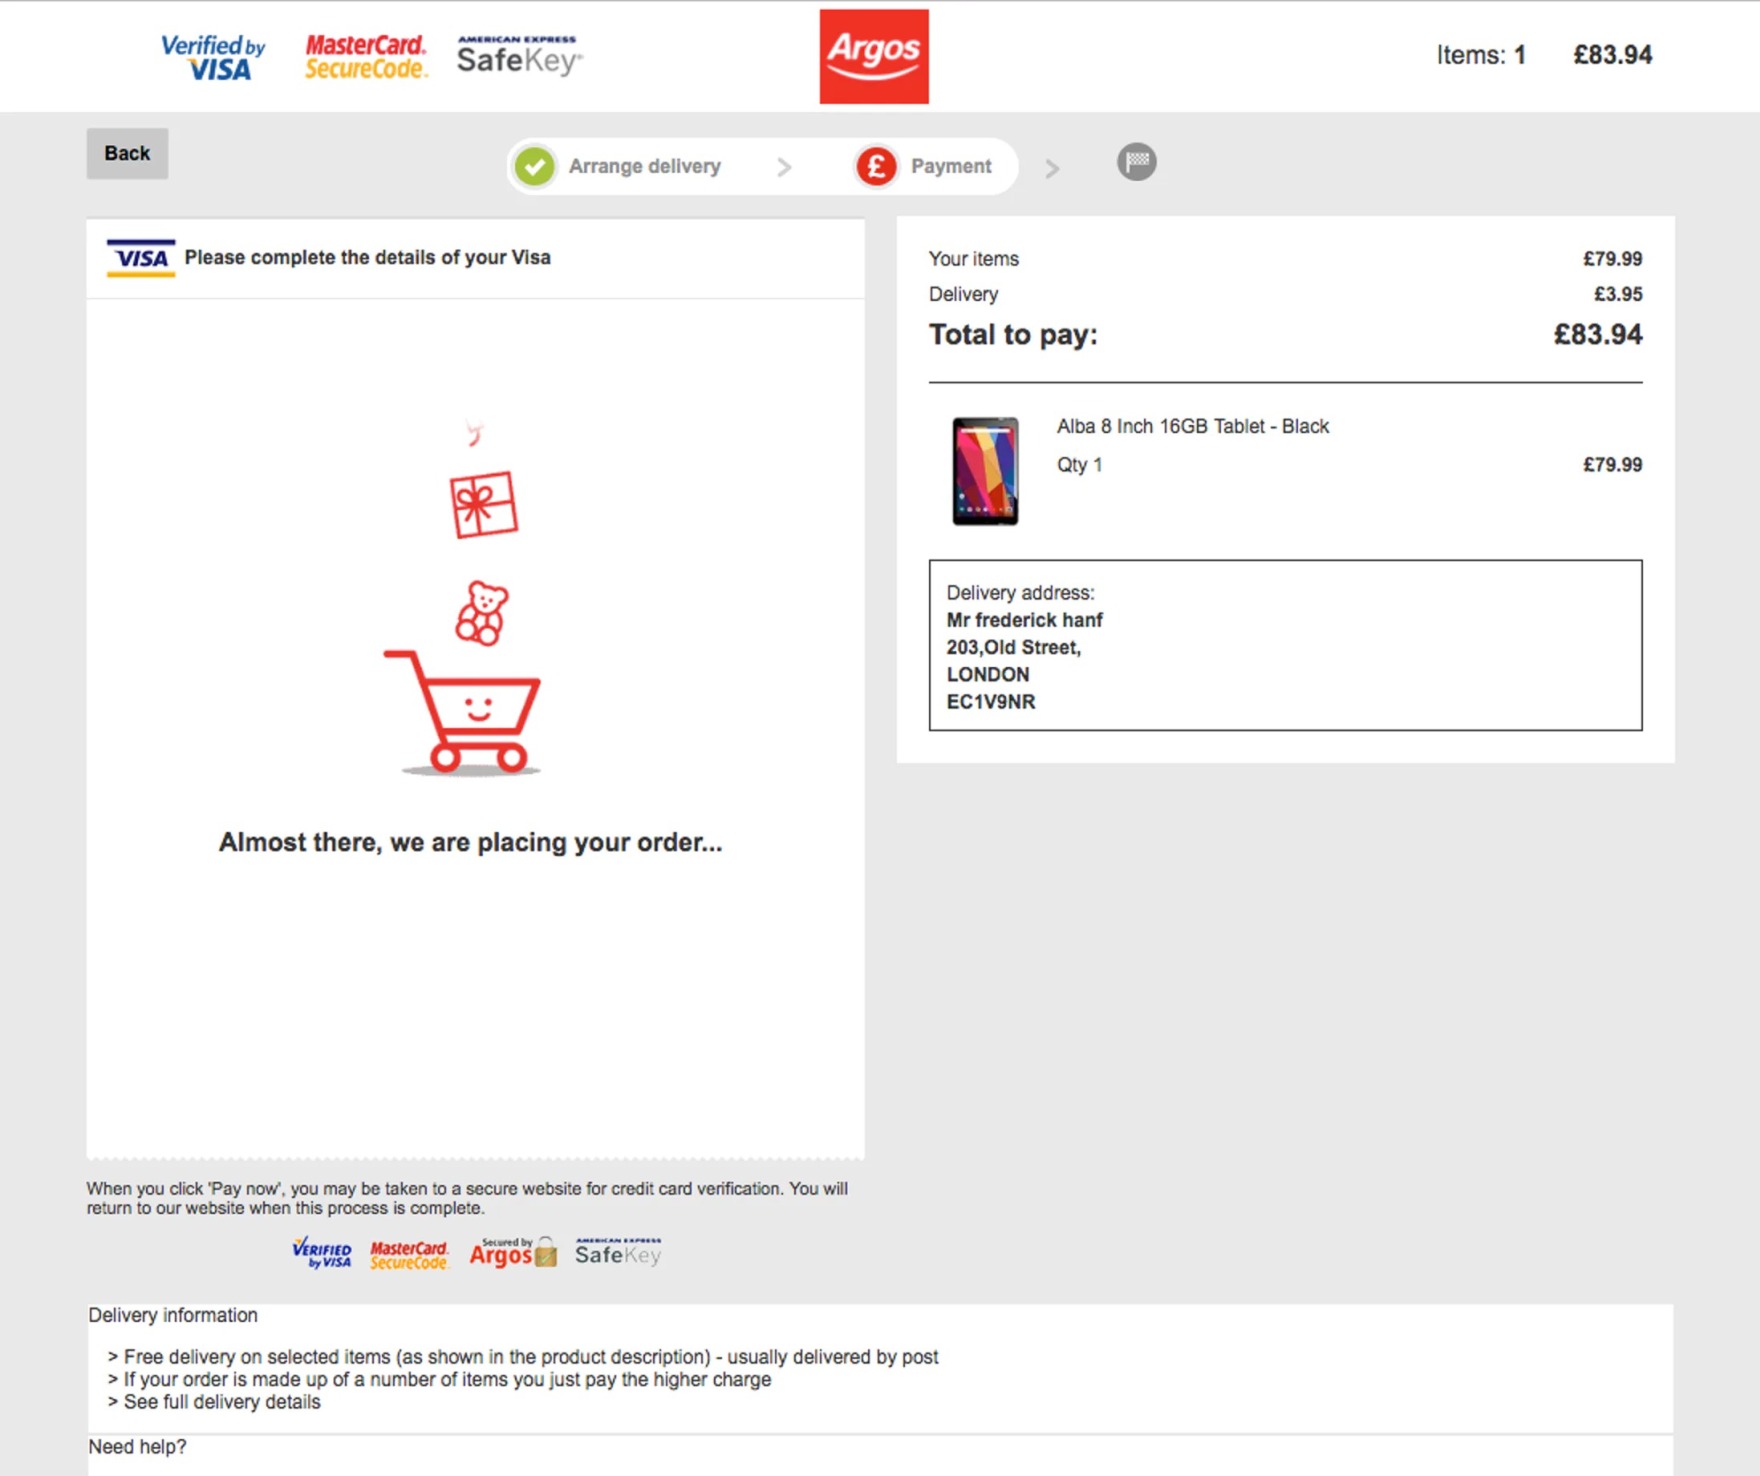This screenshot has height=1476, width=1760.
Task: Click the MasterCard SecureCode header logo
Action: click(366, 57)
